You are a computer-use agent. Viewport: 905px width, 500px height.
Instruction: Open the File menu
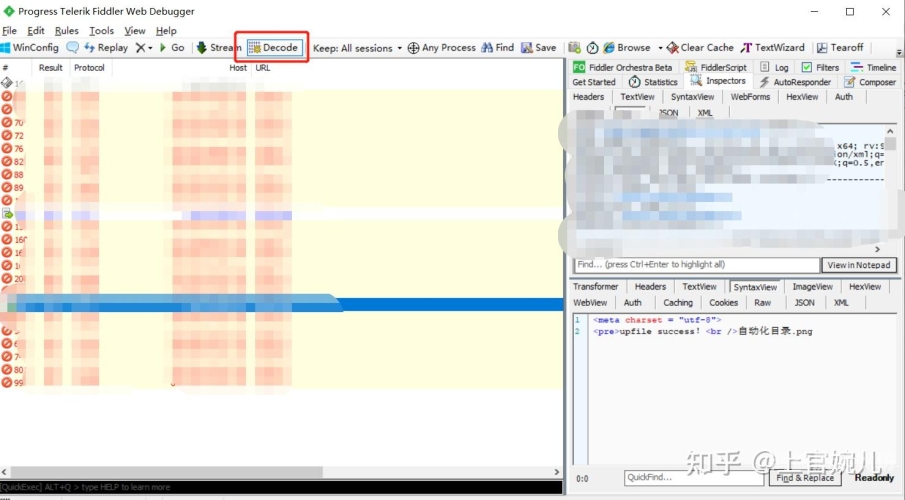[9, 31]
